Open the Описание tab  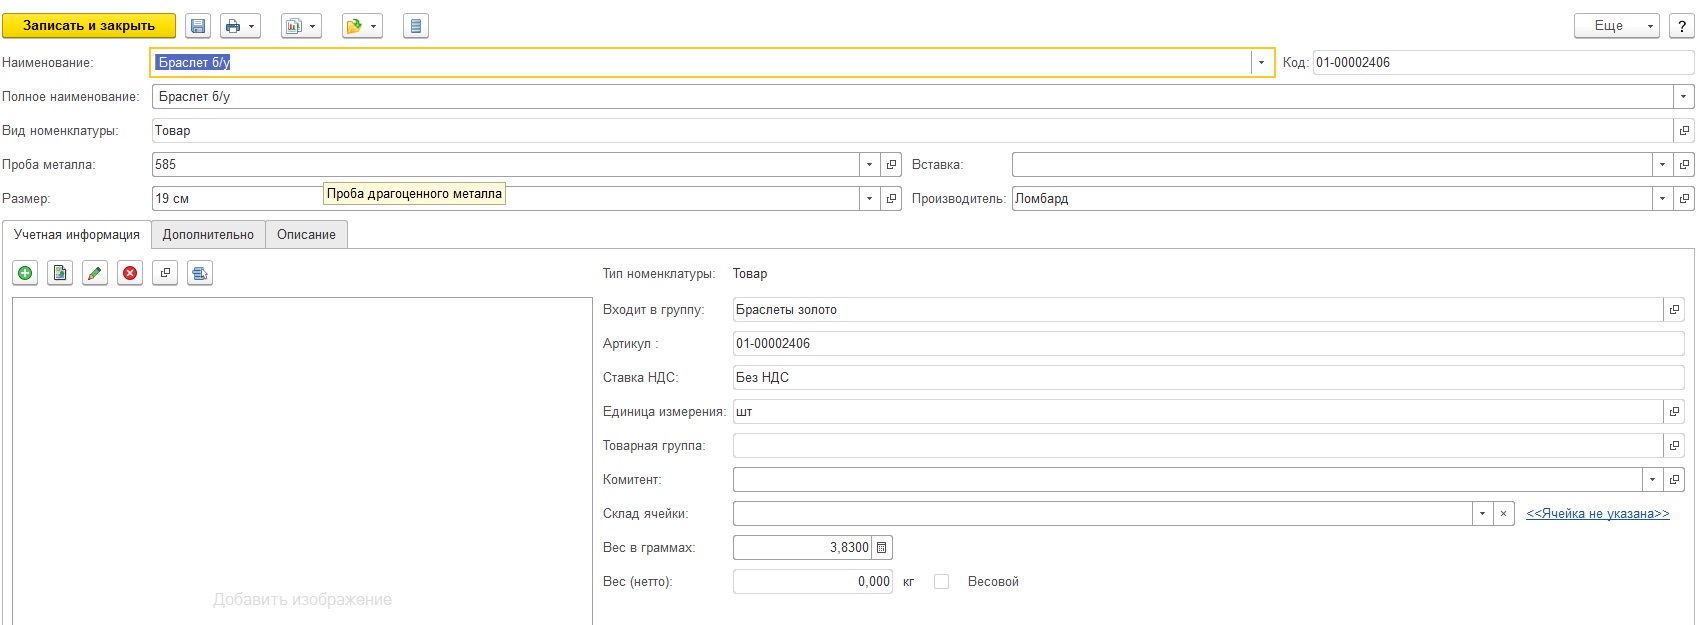(306, 235)
